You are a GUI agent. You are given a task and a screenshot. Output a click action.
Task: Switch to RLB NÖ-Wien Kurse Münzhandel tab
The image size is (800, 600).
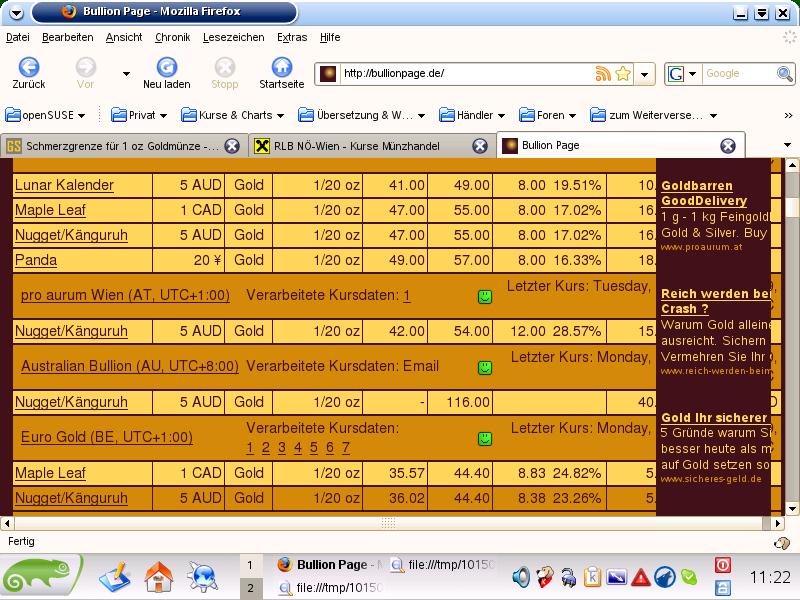pos(360,146)
